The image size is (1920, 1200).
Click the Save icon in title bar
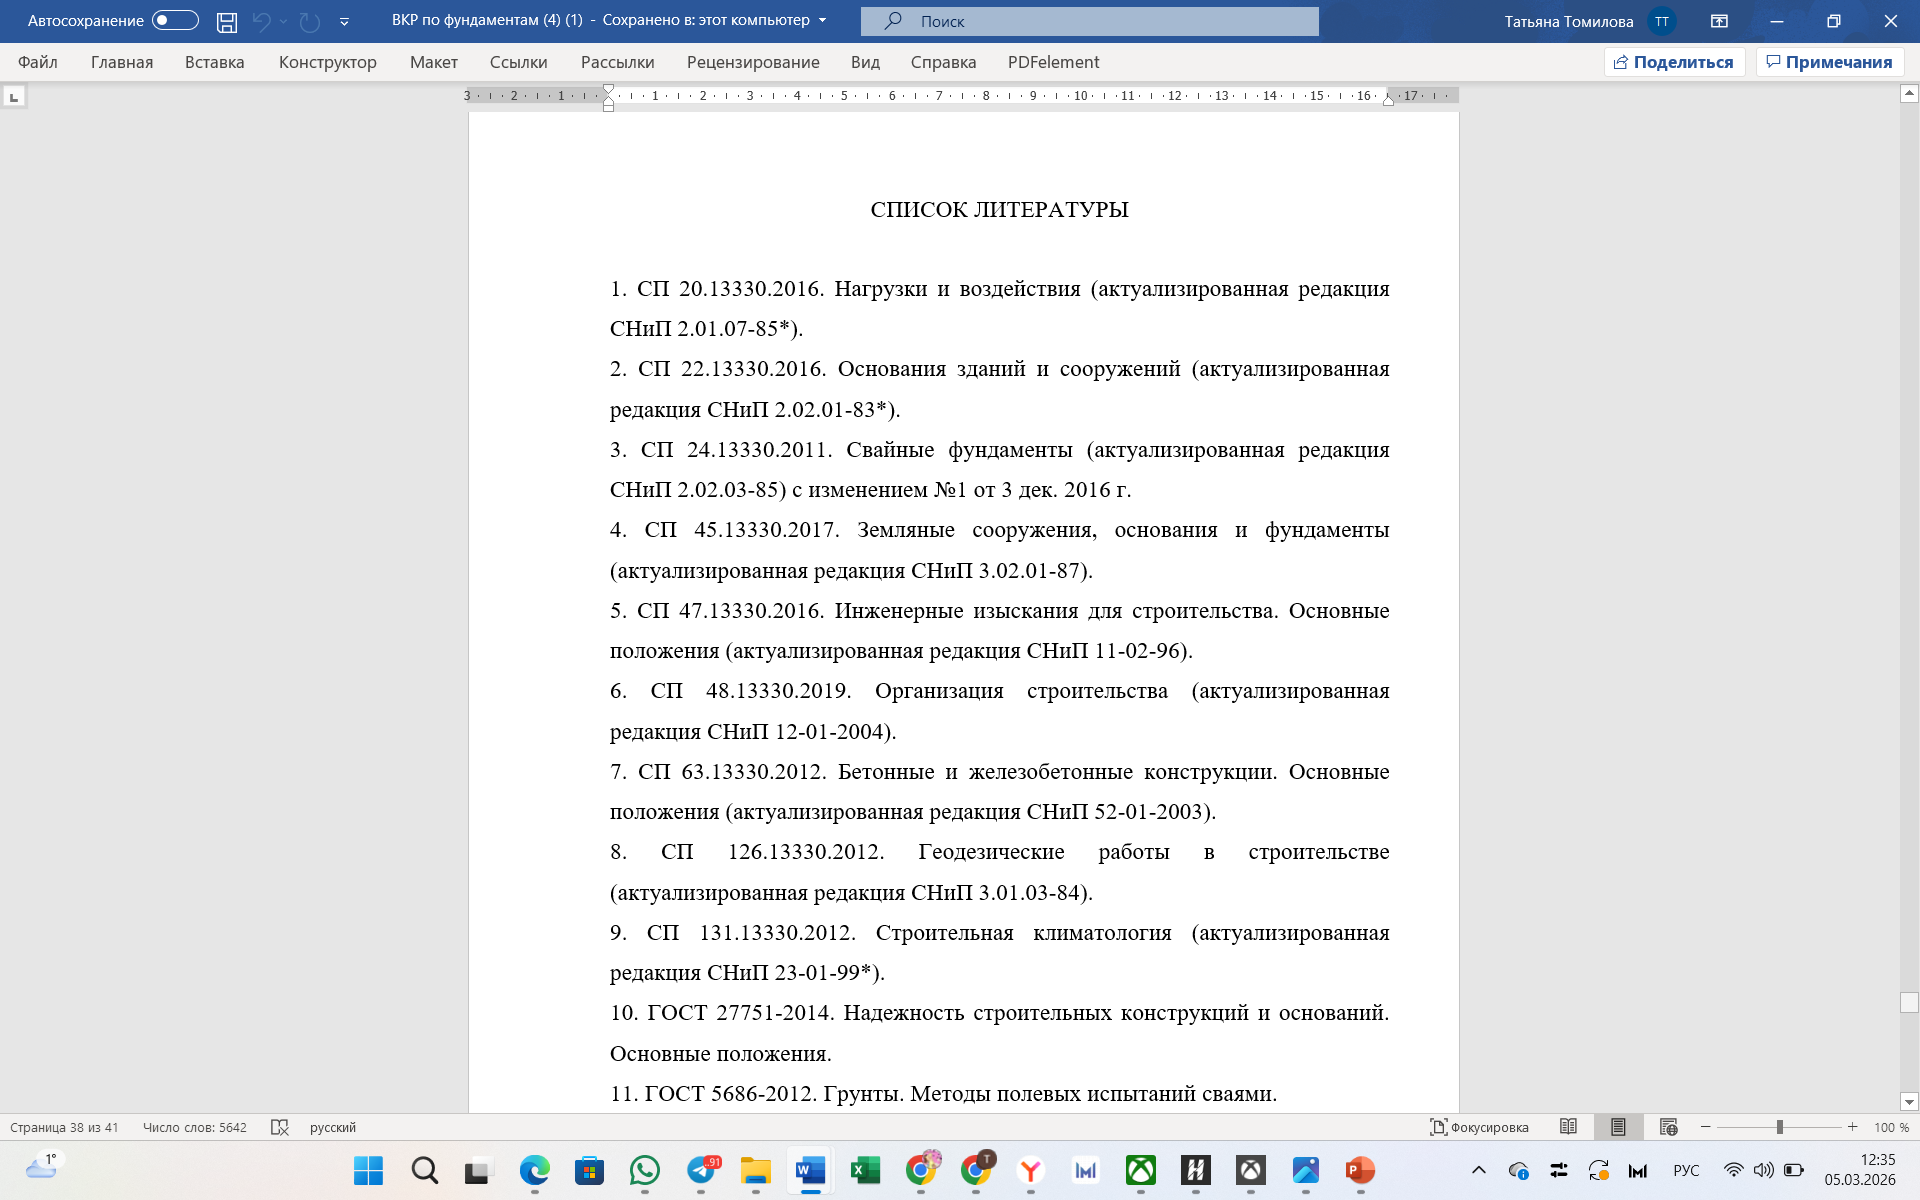point(227,21)
